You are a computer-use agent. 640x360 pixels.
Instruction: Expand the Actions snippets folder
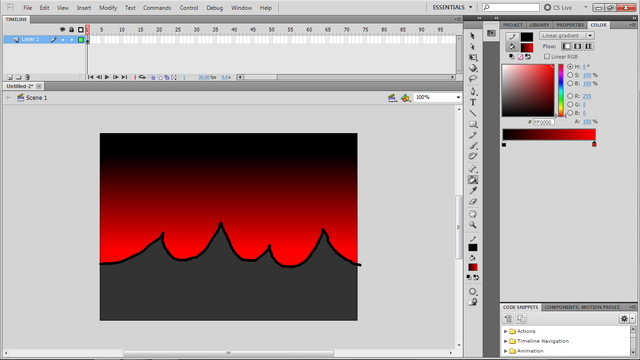click(506, 331)
